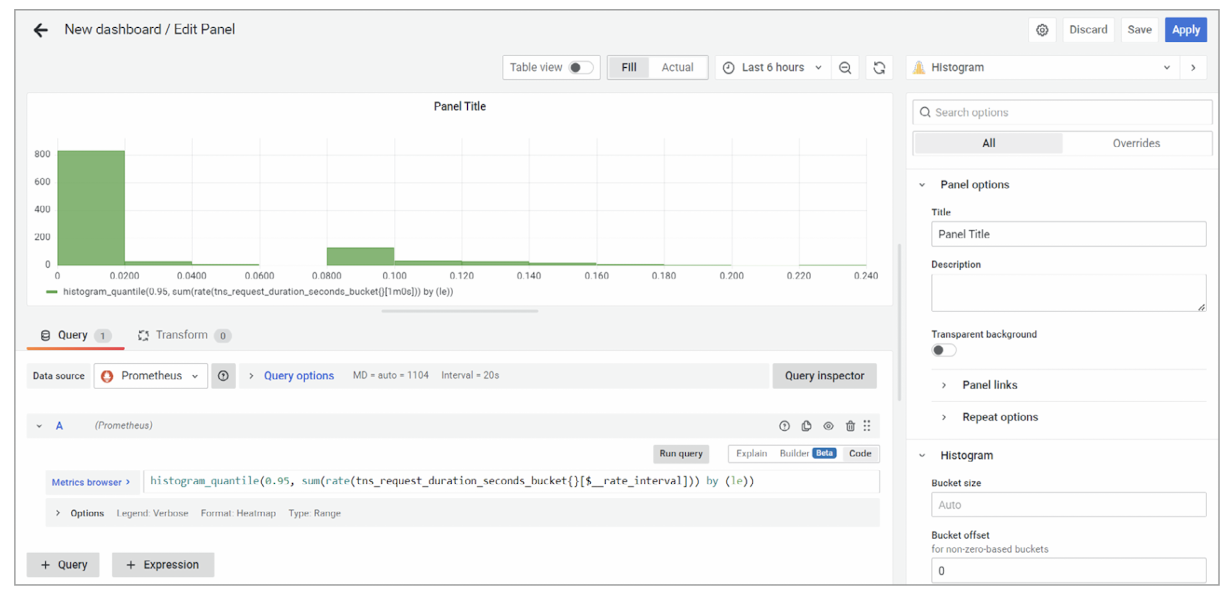Click the Panel Title chart header
Viewport: 1228px width, 594px height.
click(460, 106)
